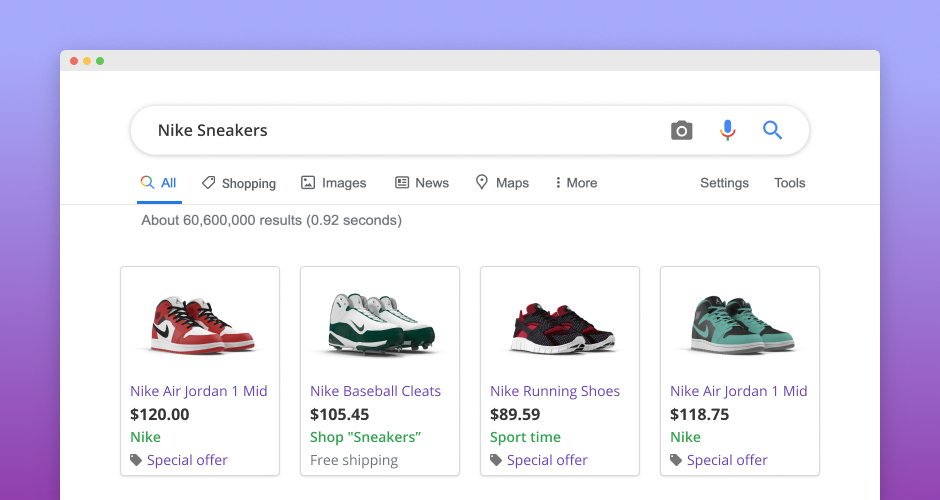Click the search box containing Nike Sneakers
The image size is (940, 500).
pos(469,130)
